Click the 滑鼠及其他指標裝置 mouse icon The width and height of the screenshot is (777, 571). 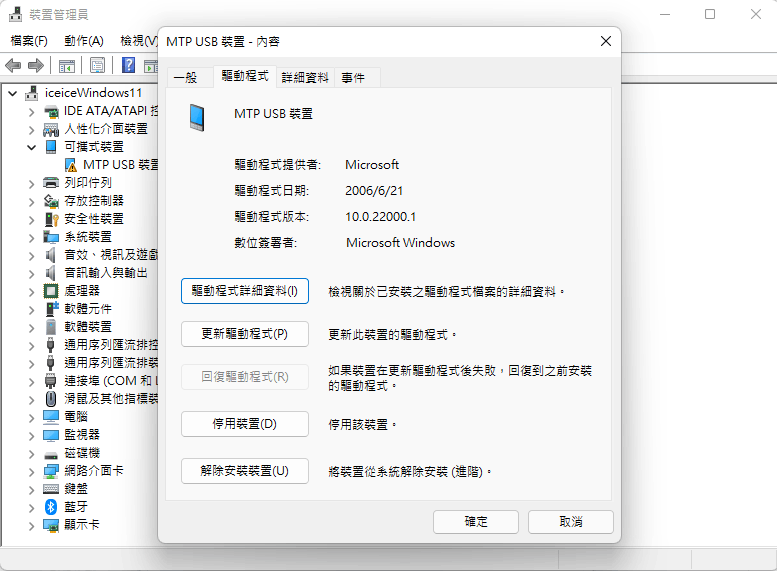(51, 399)
